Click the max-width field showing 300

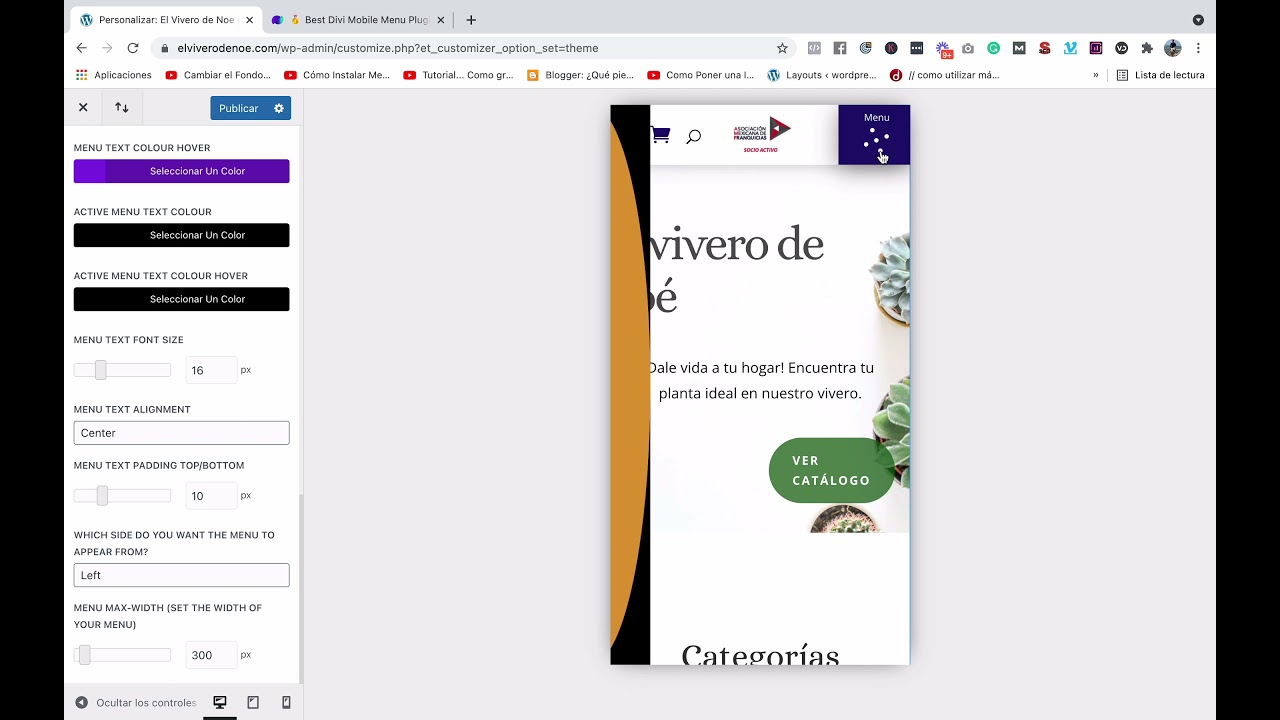[211, 655]
